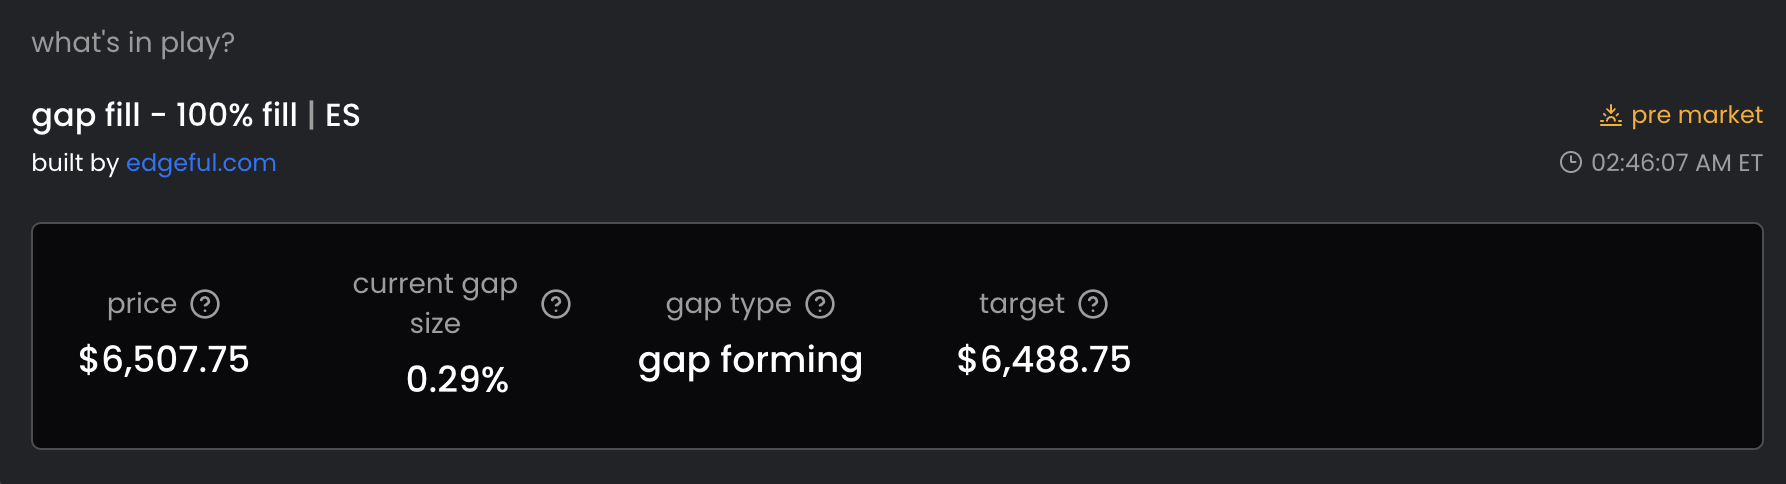1786x484 pixels.
Task: Click the current gap size help icon
Action: 556,304
